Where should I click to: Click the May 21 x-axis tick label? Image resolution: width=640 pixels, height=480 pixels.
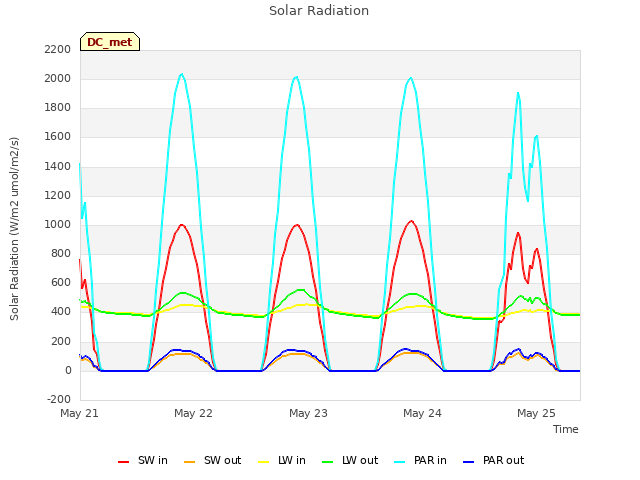[79, 413]
